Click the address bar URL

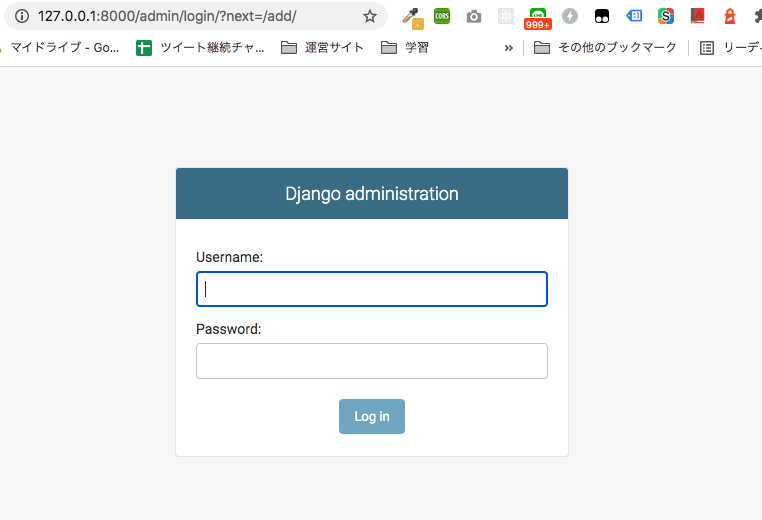click(x=167, y=16)
